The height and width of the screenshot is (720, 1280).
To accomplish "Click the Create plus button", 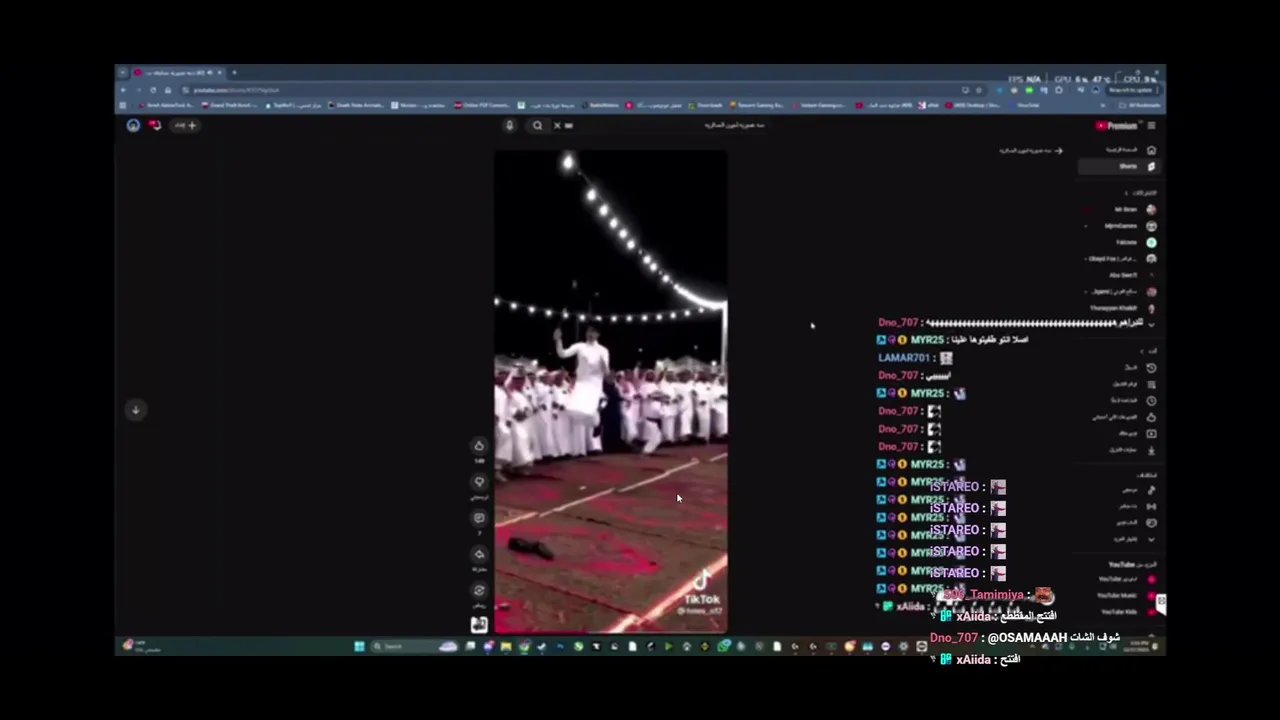I will click(186, 125).
